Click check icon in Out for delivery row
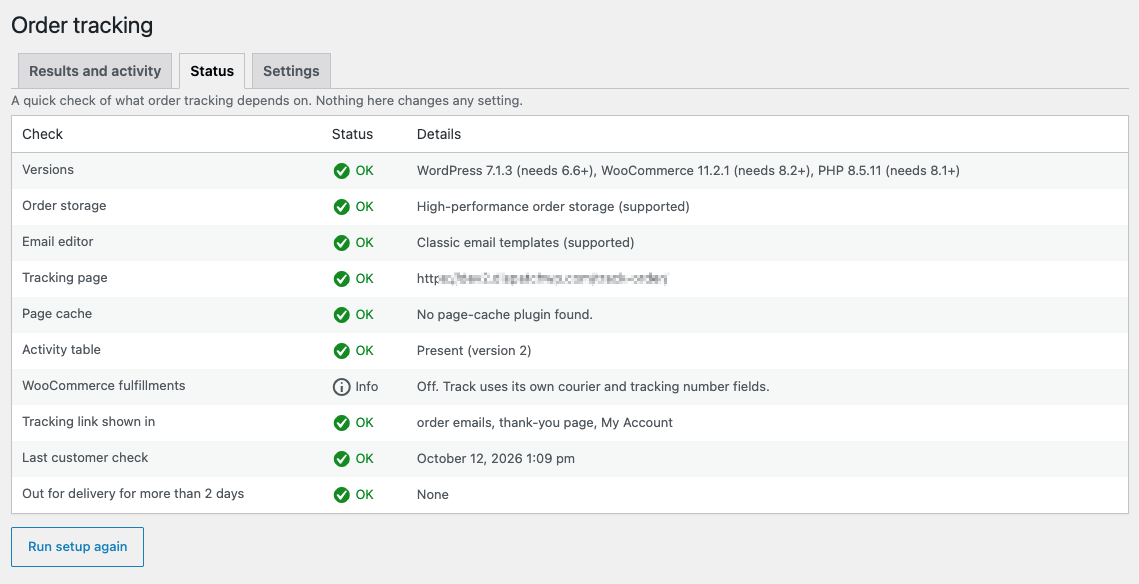1139x584 pixels. click(341, 495)
